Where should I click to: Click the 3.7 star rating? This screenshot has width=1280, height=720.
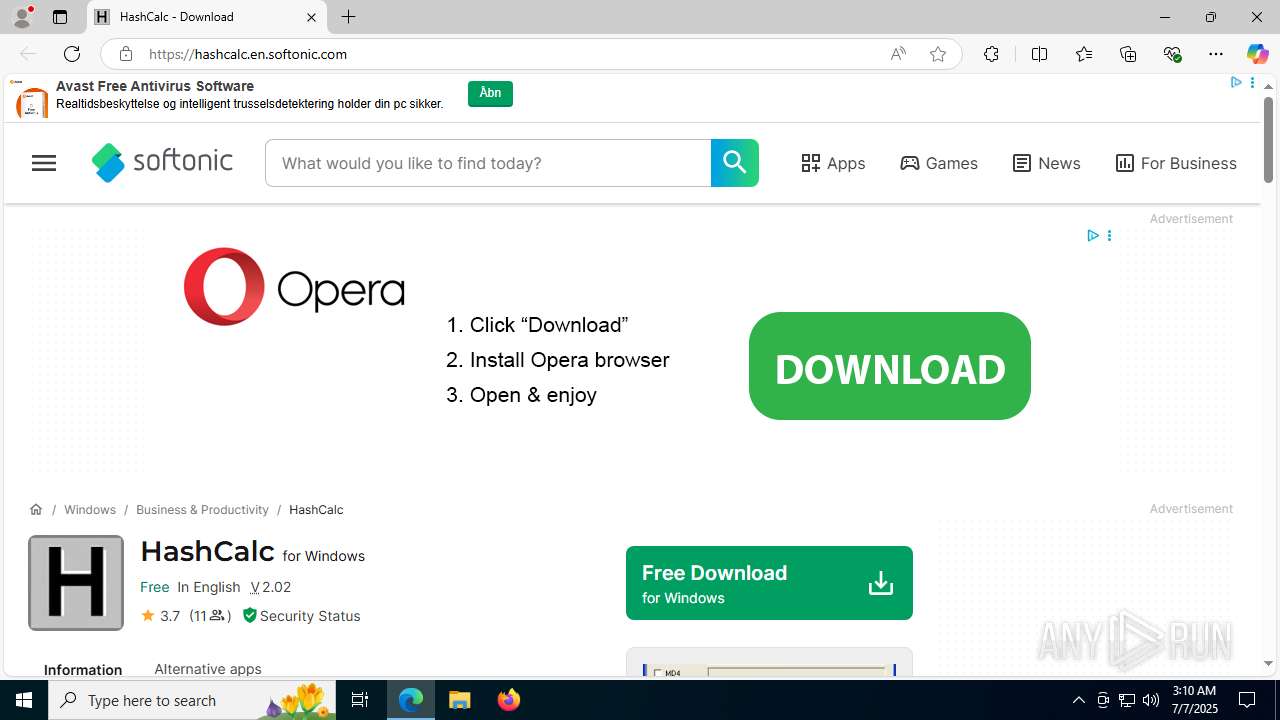[x=160, y=616]
